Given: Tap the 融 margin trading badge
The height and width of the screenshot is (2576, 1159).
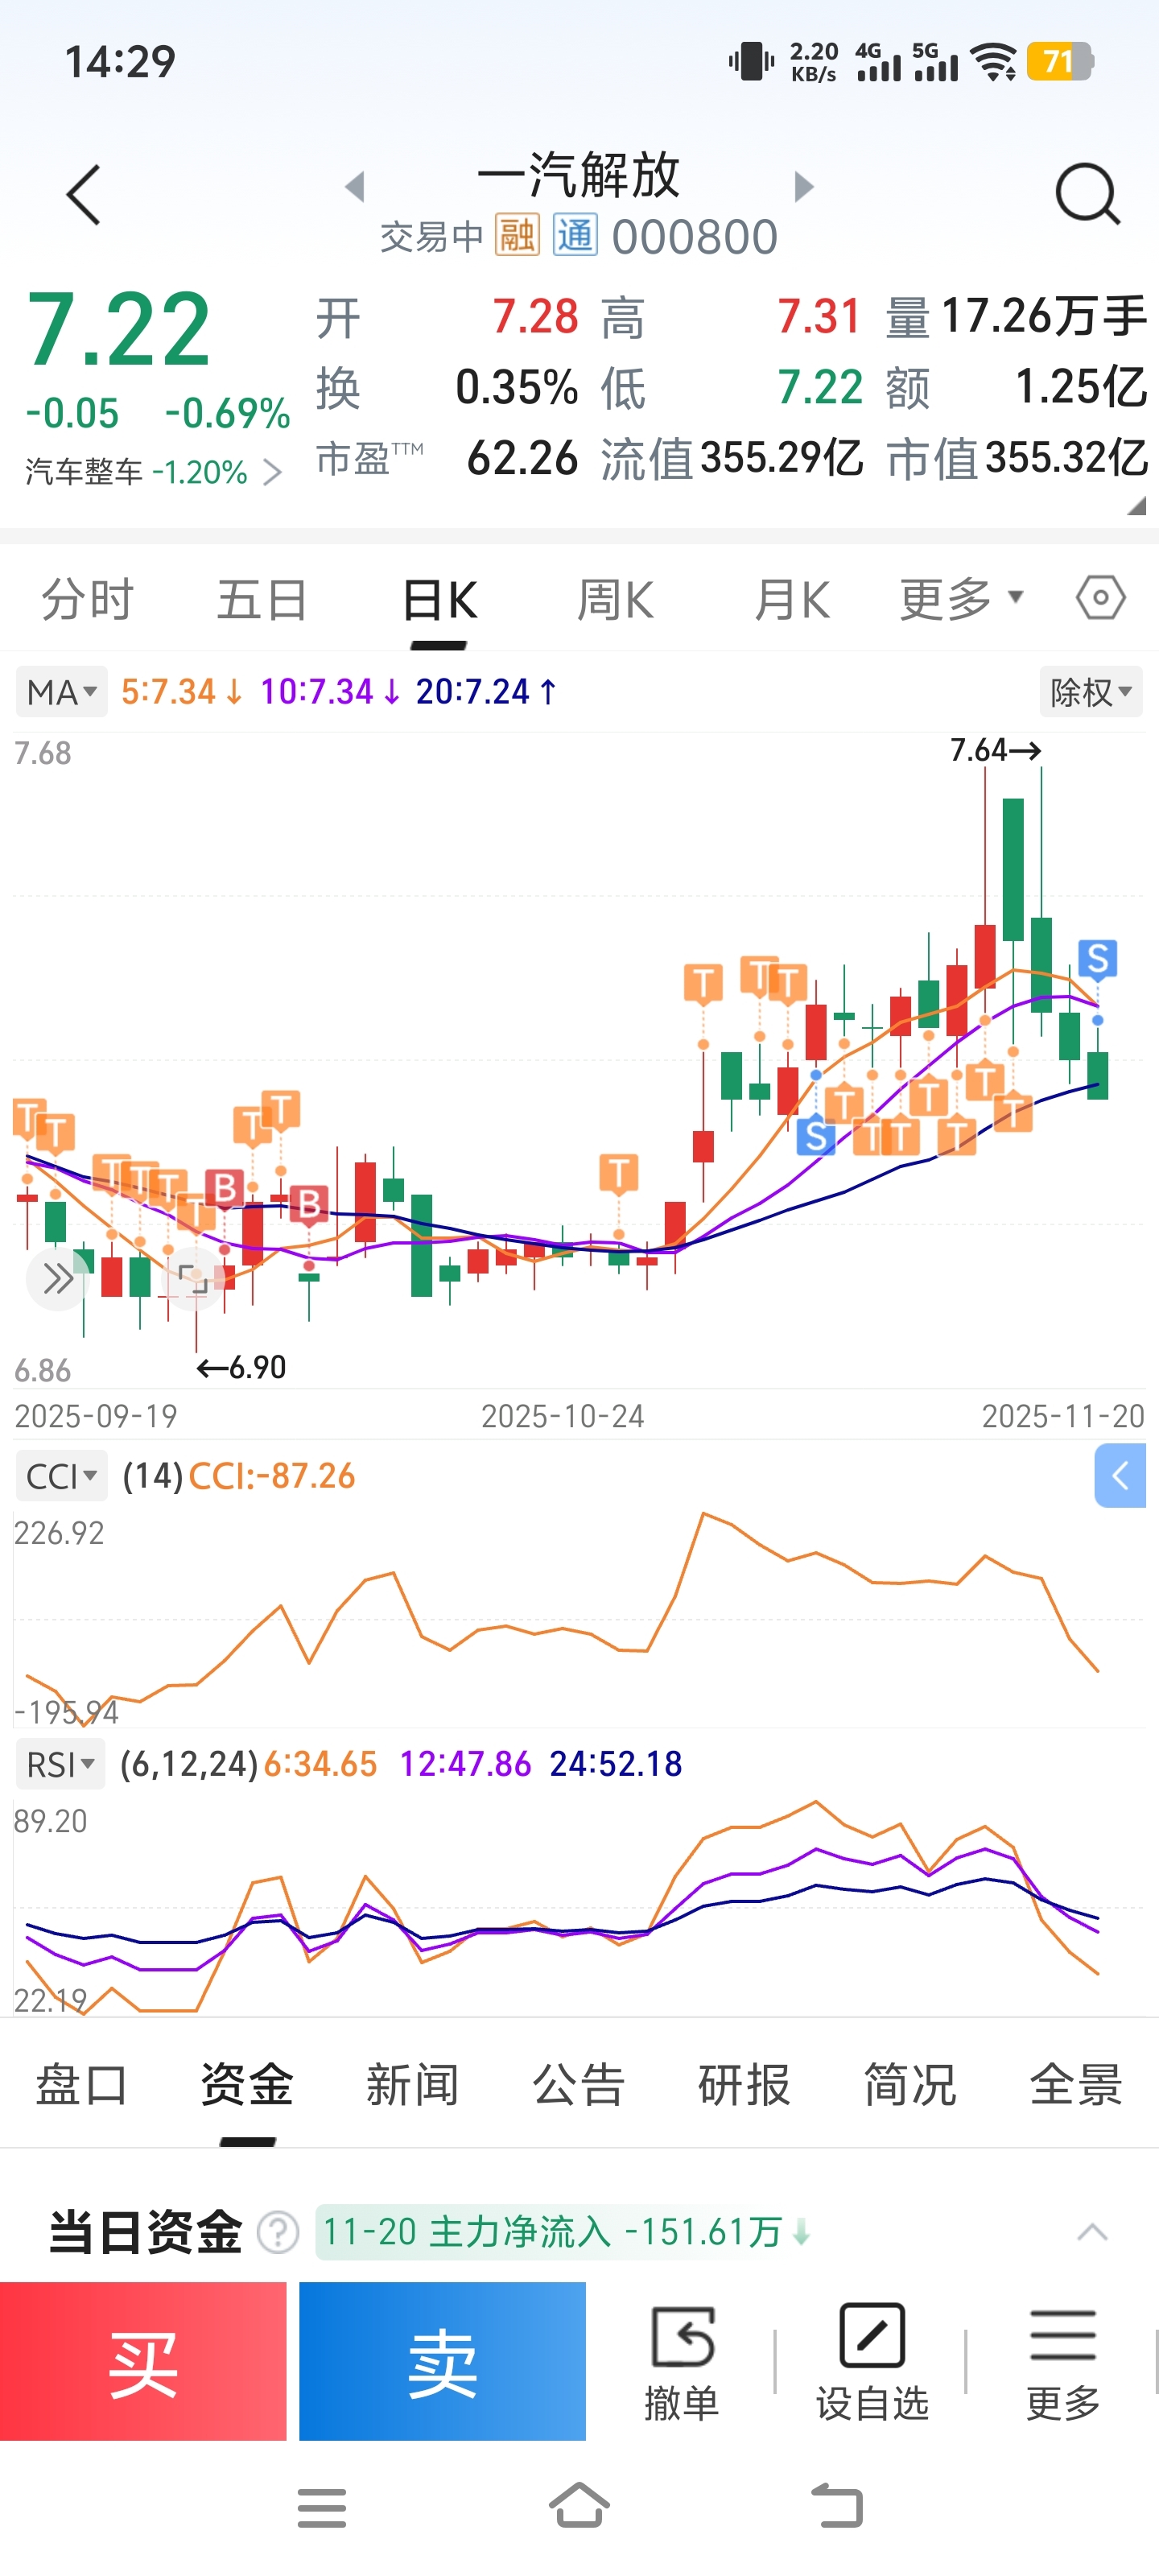Looking at the screenshot, I should [x=517, y=237].
